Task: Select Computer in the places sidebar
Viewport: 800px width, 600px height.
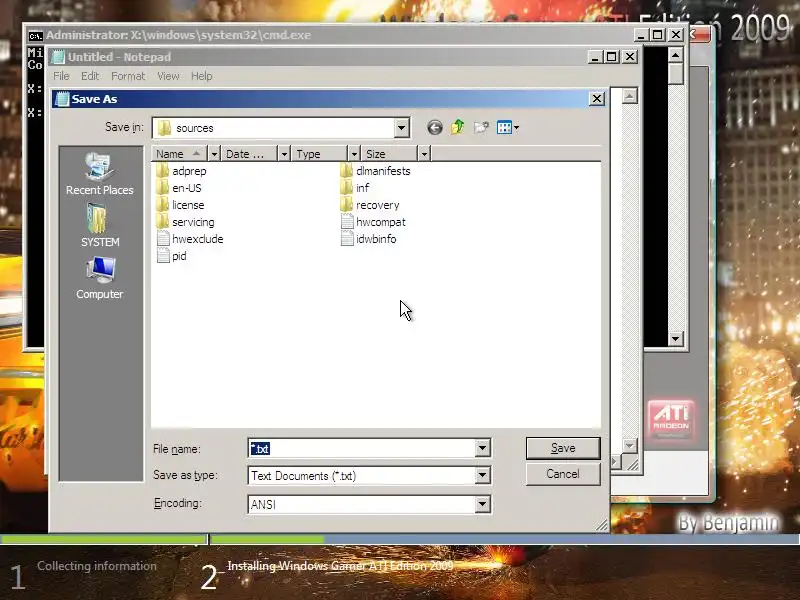Action: click(99, 277)
